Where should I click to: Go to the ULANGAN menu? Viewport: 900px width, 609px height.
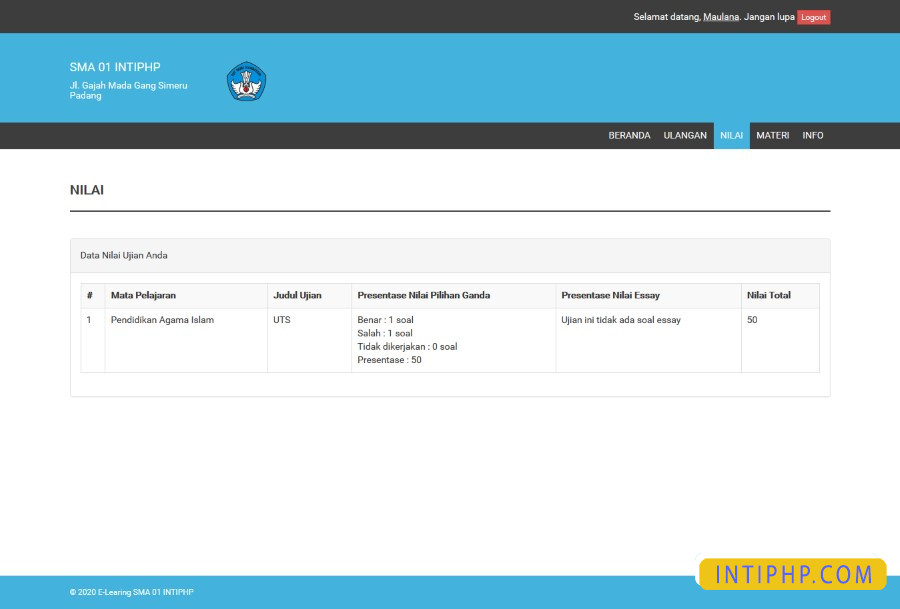click(685, 135)
